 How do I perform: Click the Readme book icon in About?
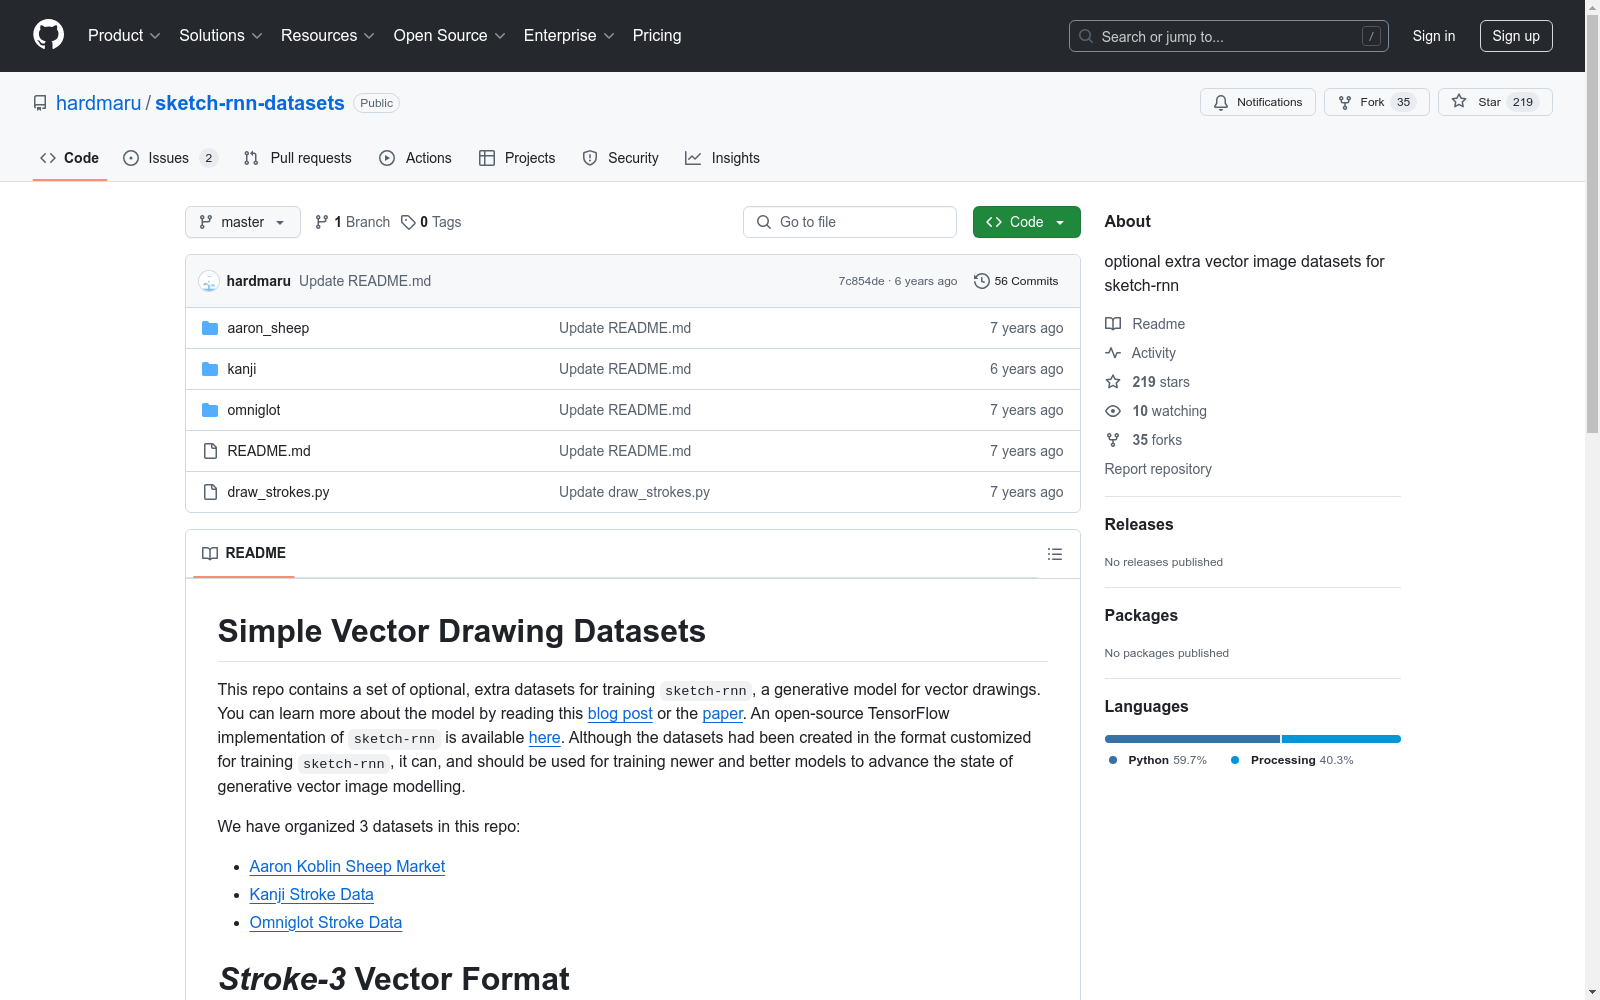(x=1113, y=324)
